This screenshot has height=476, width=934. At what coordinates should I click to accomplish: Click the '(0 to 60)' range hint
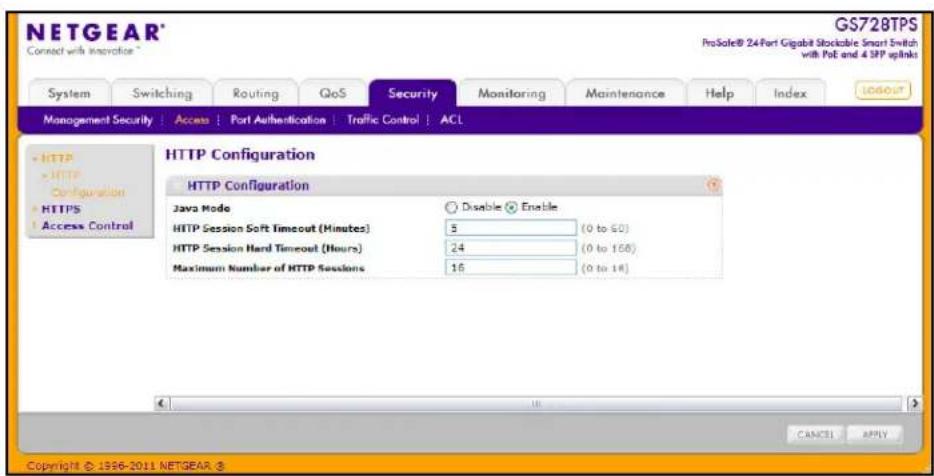(605, 228)
